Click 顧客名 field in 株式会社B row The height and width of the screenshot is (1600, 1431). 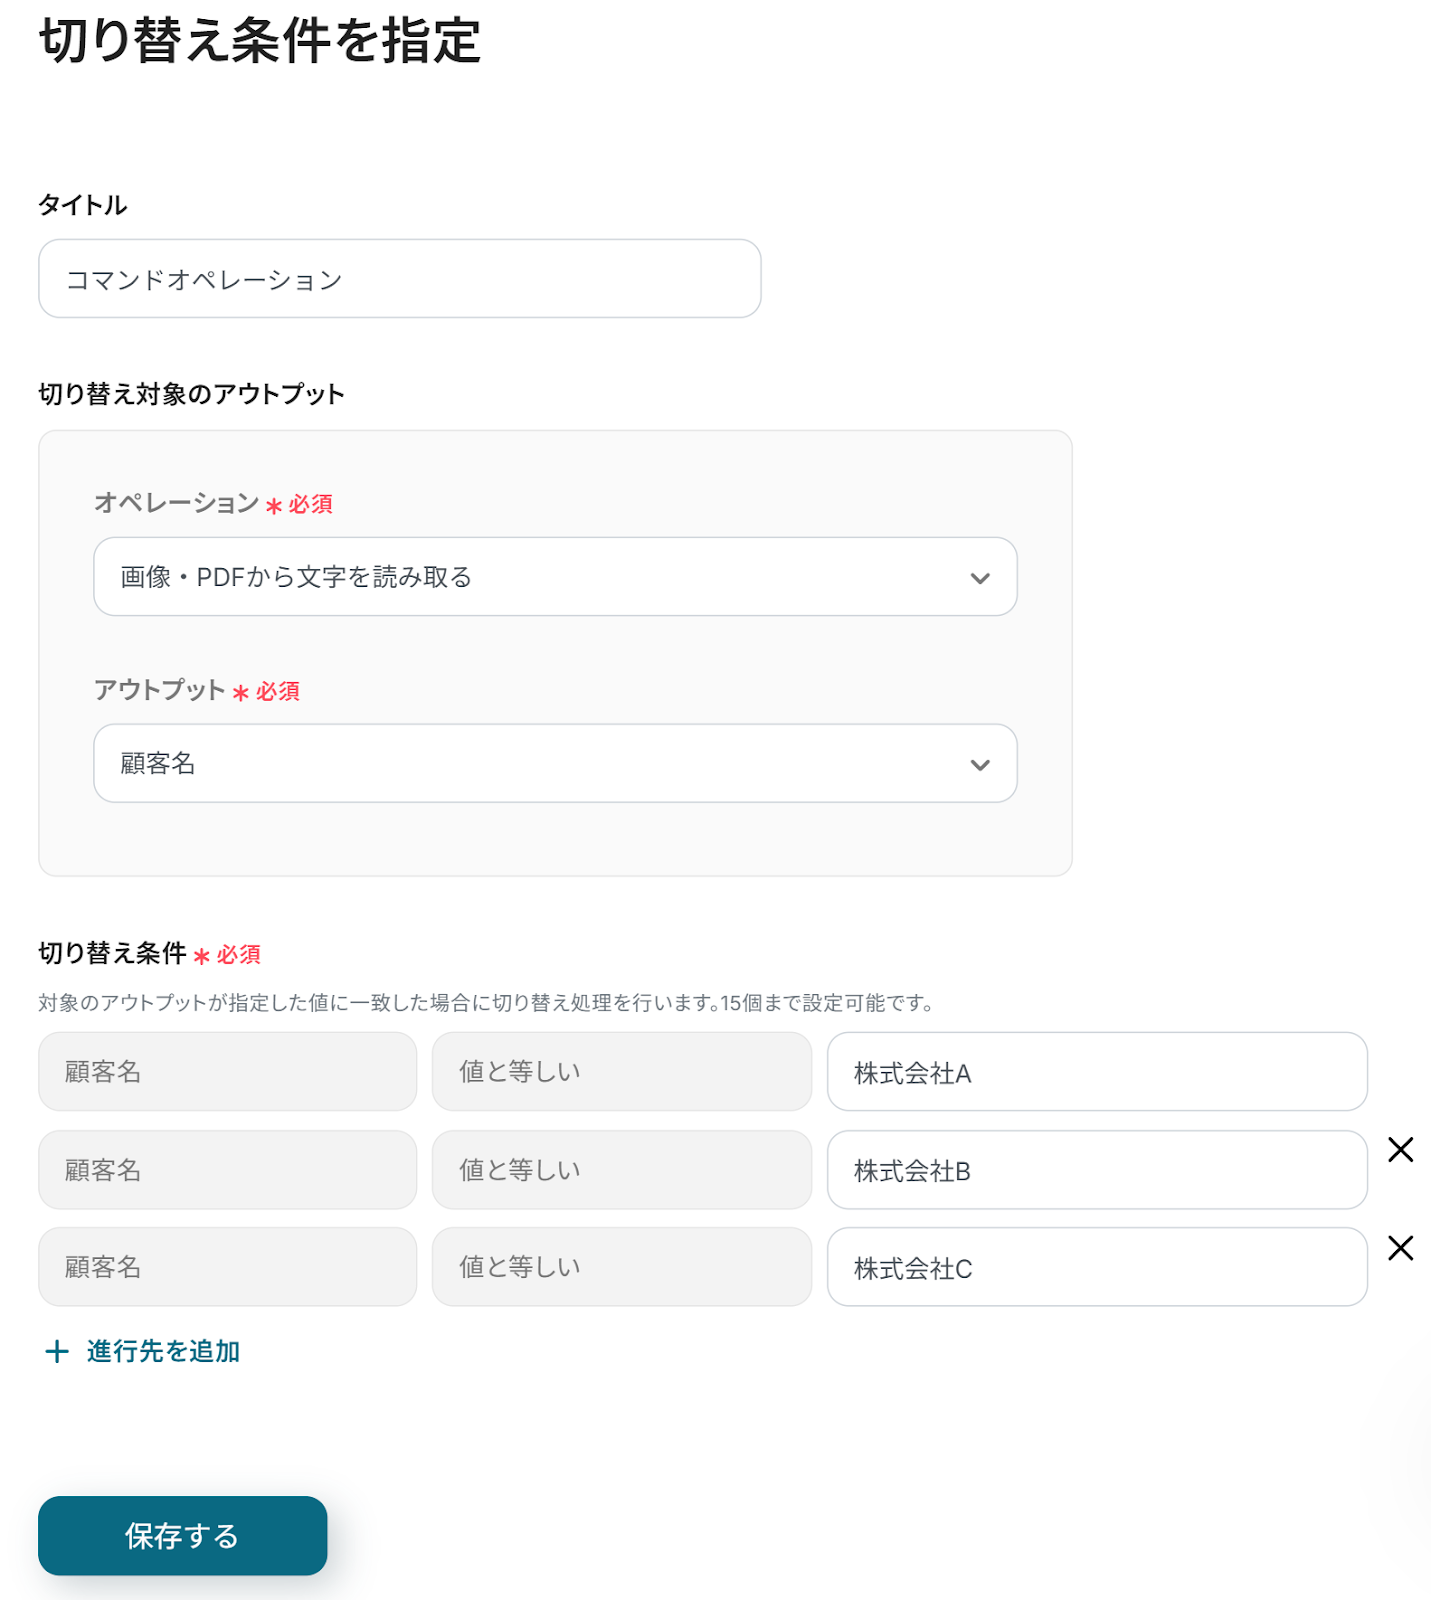[x=228, y=1170]
